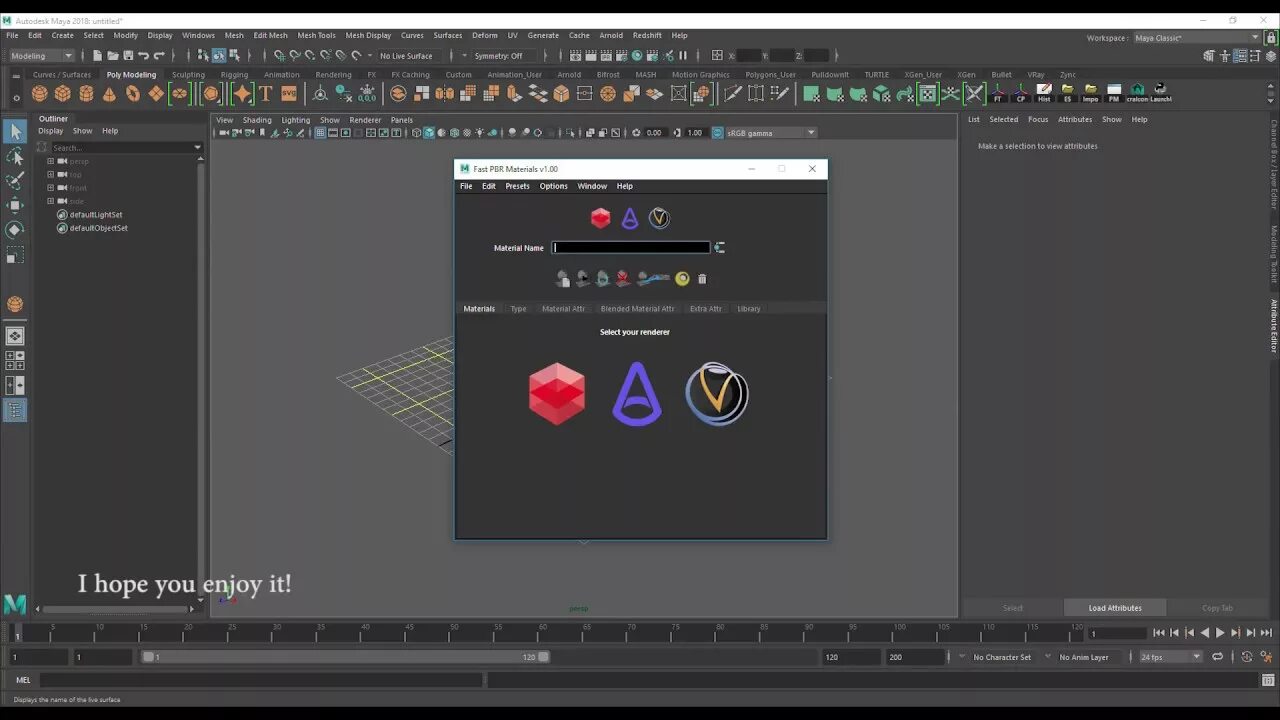Click small Arnold icon above Material Name

630,218
